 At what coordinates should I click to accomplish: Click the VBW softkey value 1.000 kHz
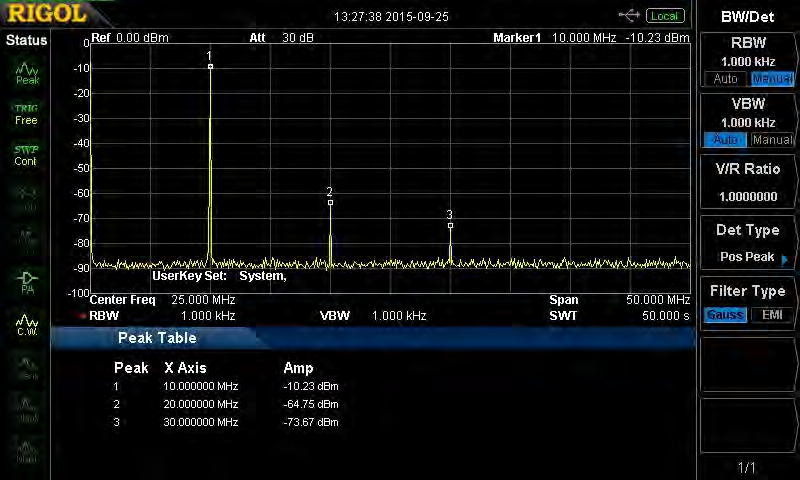748,122
